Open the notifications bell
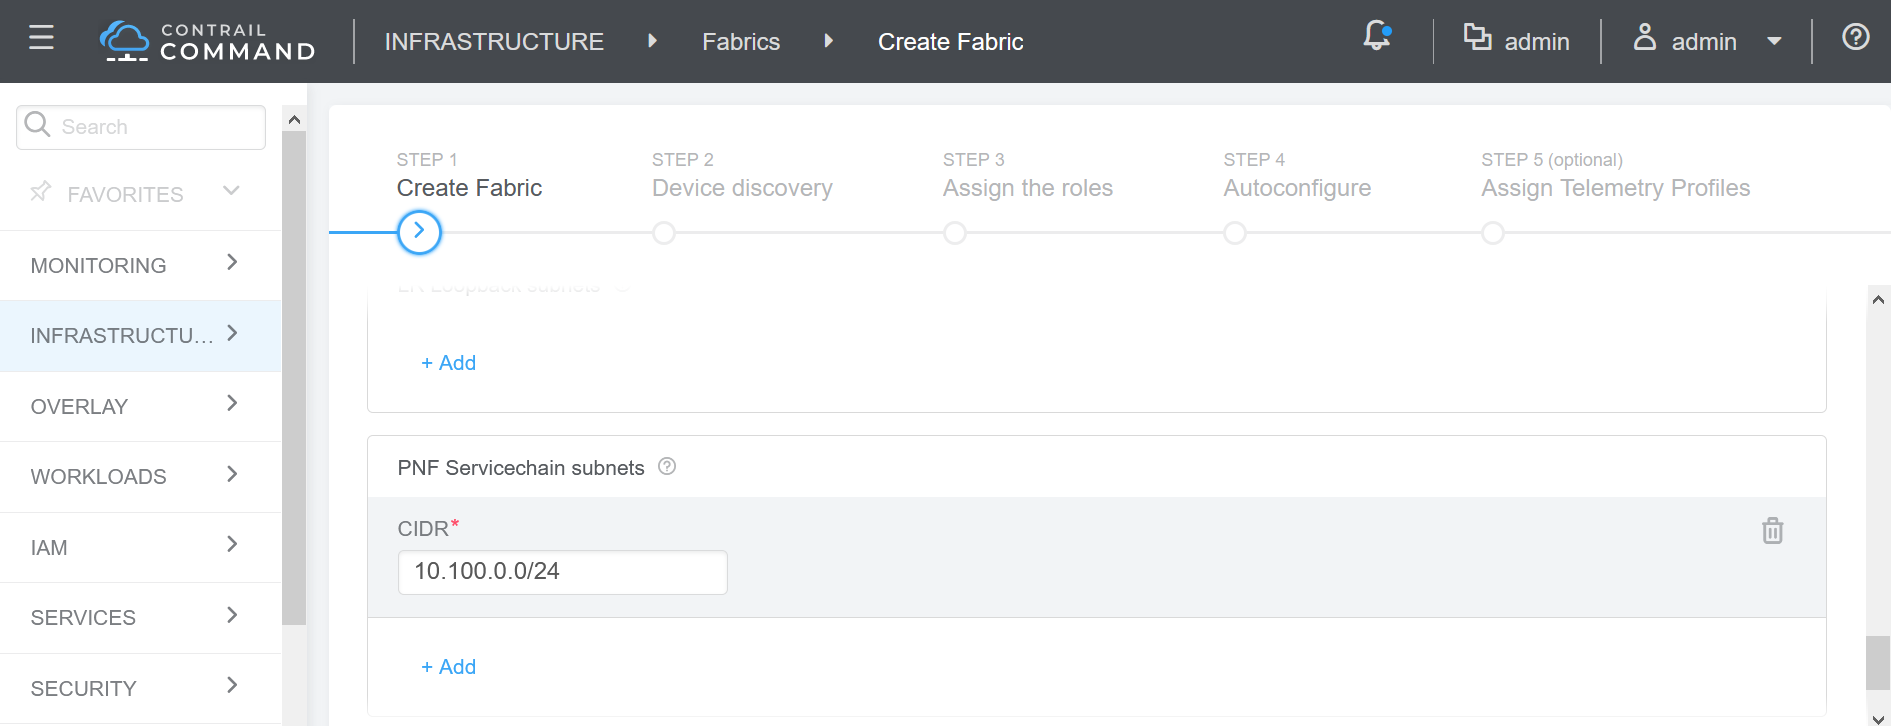This screenshot has height=726, width=1891. (1377, 37)
